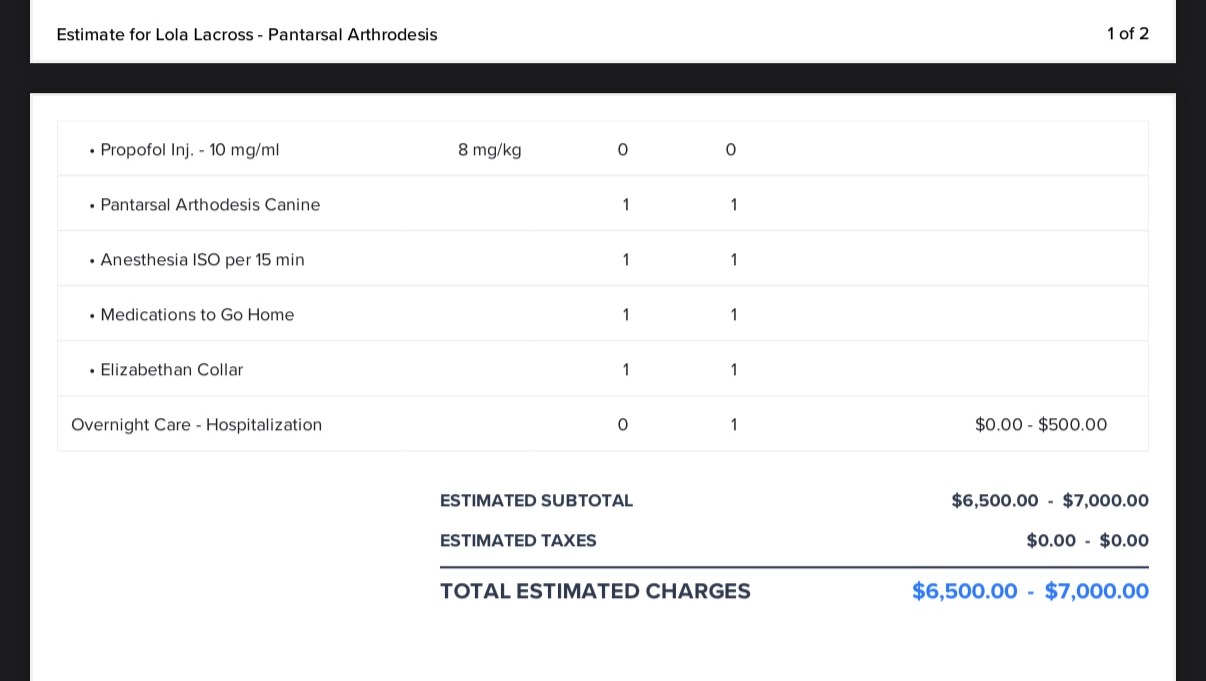
Task: Click the Propofol Inj. 10 mg/ml row label
Action: 190,150
